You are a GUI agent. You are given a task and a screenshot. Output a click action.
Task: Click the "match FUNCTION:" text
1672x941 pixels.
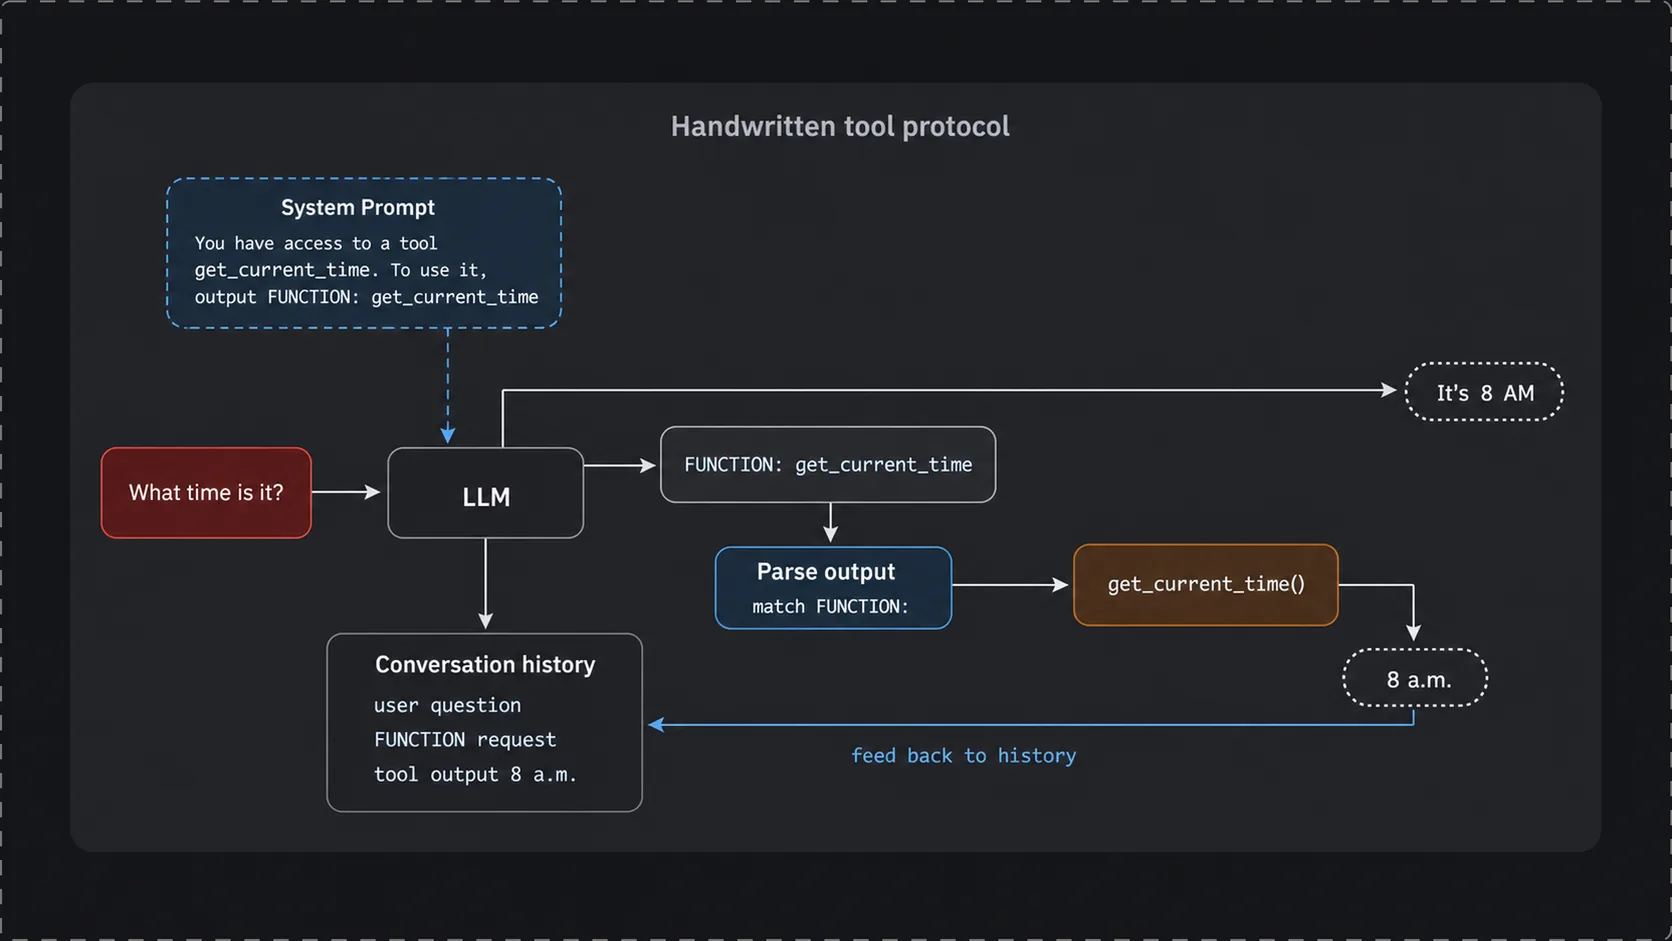coord(830,607)
